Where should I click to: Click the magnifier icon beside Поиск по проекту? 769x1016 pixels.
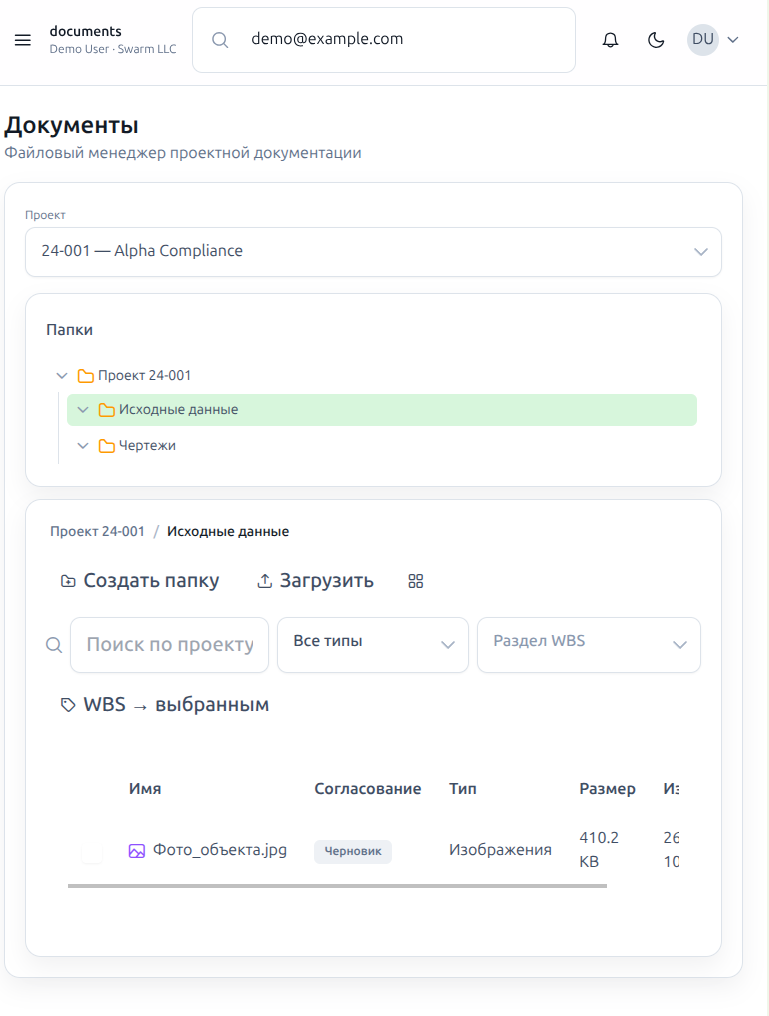53,645
